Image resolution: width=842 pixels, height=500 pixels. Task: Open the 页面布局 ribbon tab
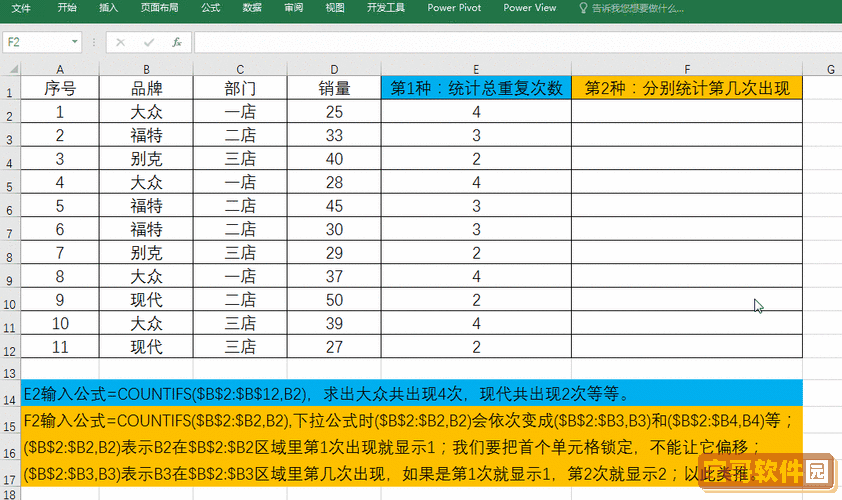(x=159, y=8)
